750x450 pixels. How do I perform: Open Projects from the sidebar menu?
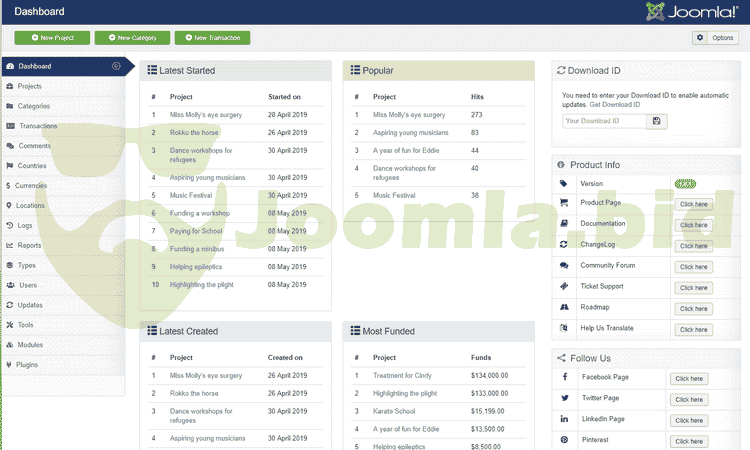click(30, 86)
